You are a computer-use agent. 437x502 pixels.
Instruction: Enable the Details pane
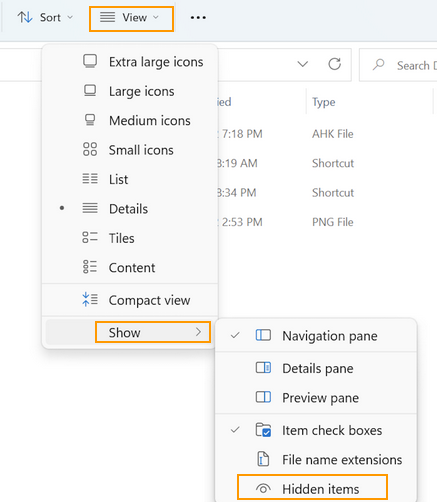316,368
